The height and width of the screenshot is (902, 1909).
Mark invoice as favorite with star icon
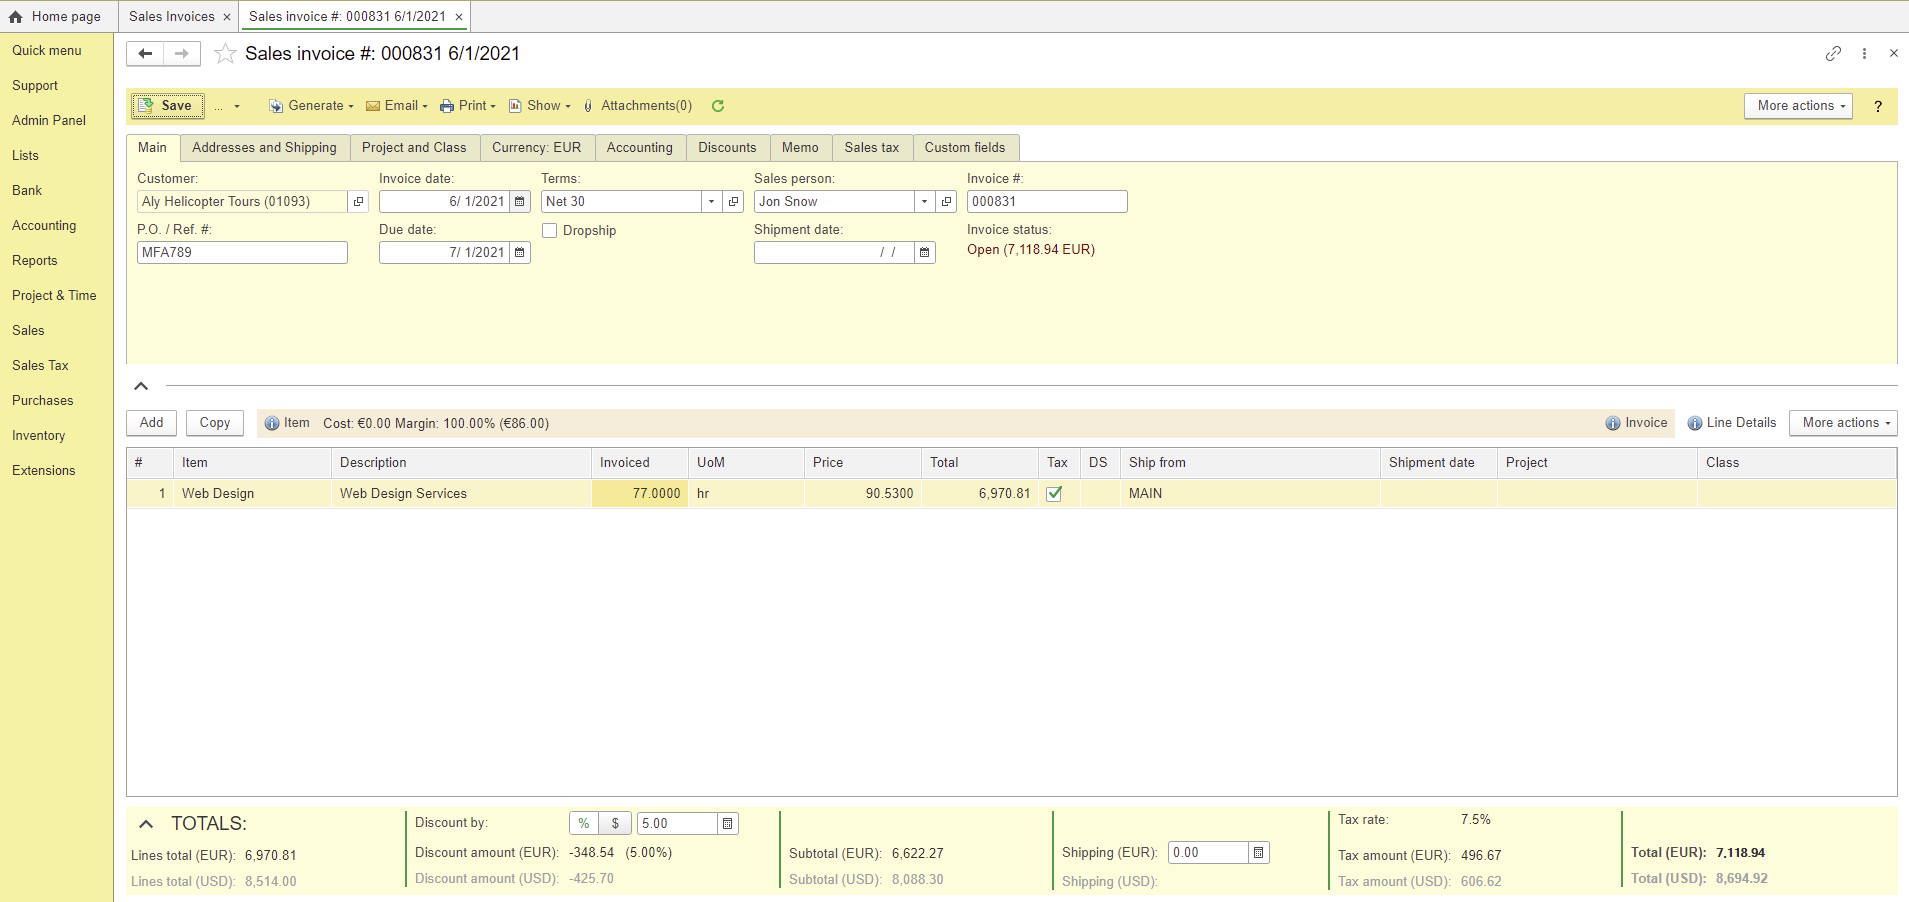[226, 54]
